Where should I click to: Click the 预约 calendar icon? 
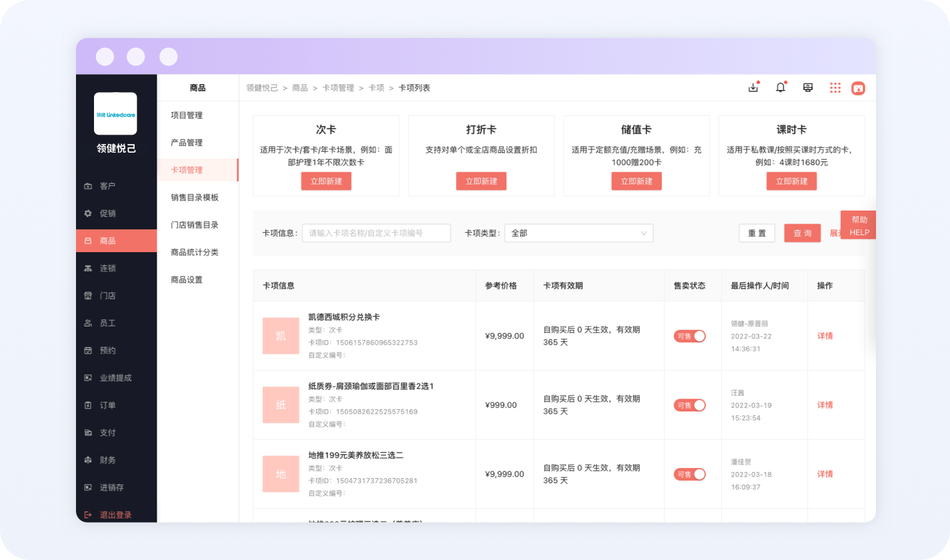88,350
